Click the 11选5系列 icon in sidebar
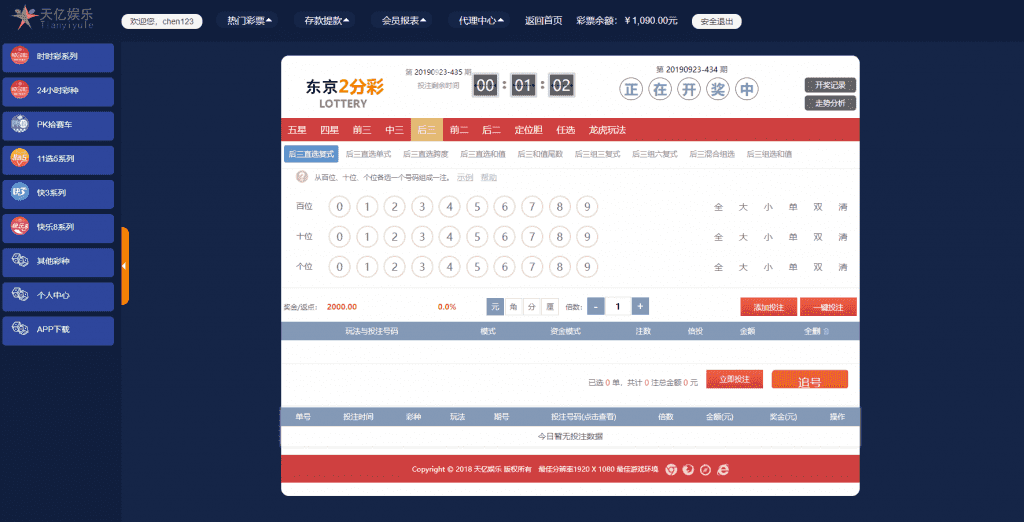 coord(19,158)
